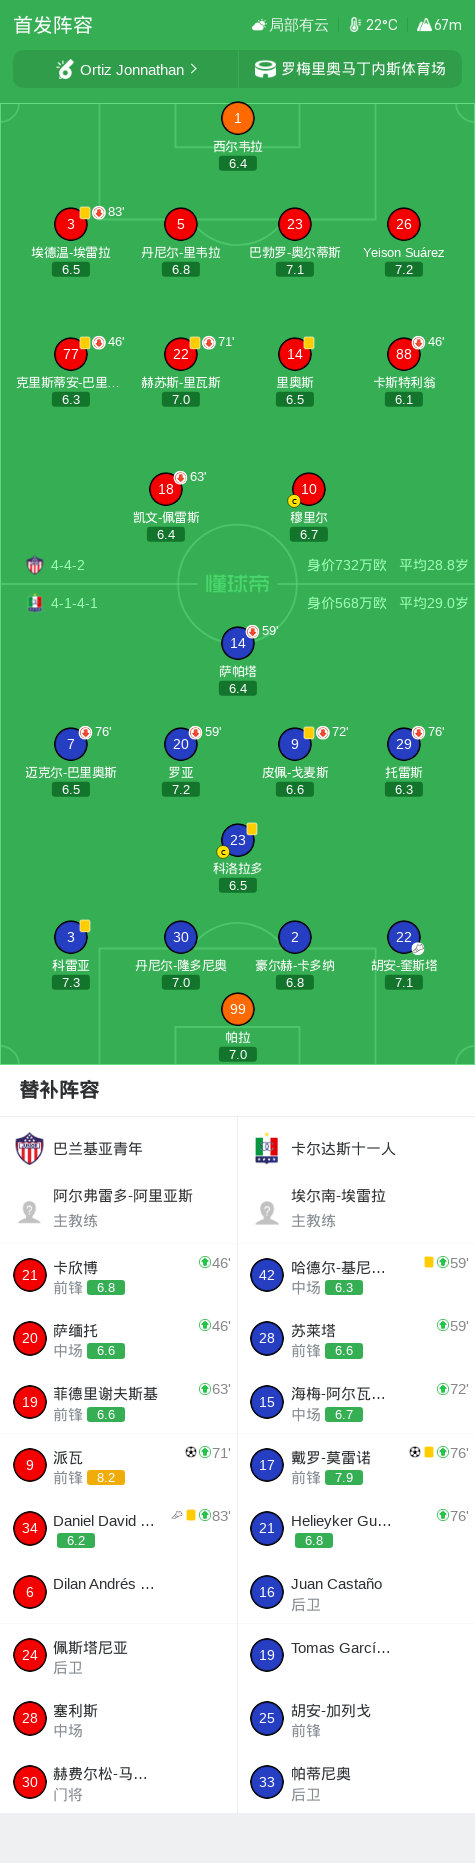
Task: Open substitute 戴罗-莫雷诺 rated 7.9
Action: click(x=356, y=1466)
